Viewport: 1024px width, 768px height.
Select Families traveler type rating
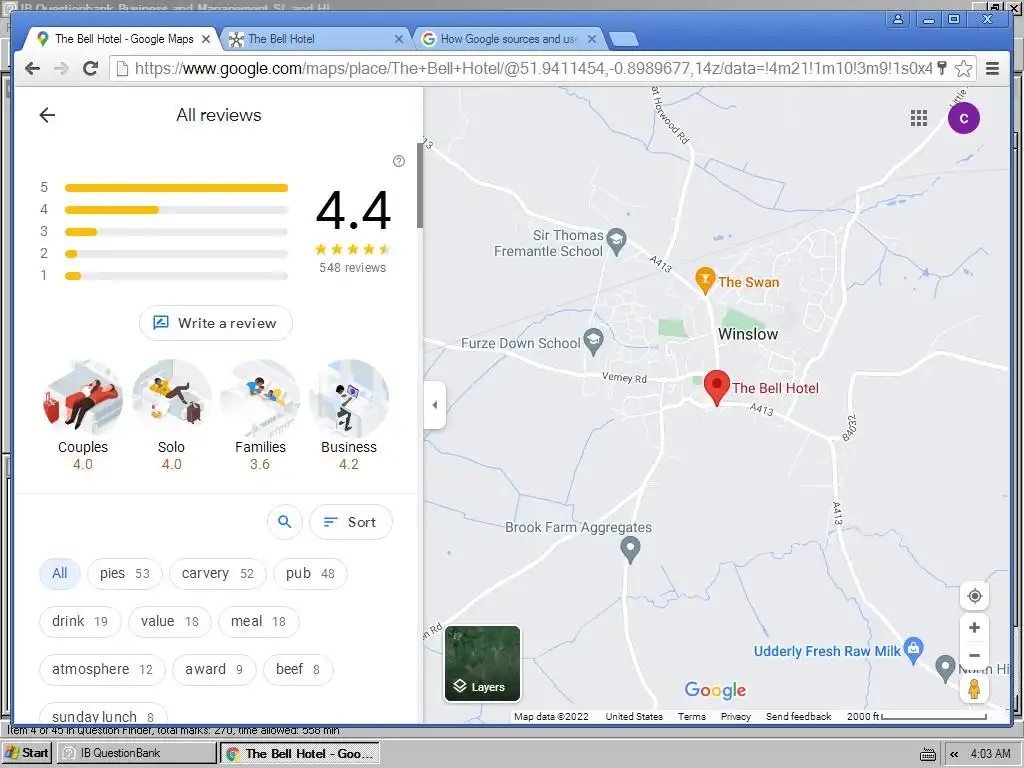tap(260, 415)
